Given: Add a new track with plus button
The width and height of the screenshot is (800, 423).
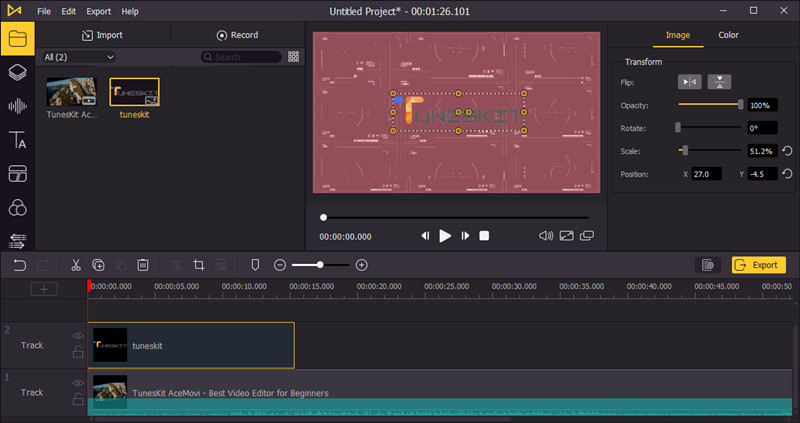Looking at the screenshot, I should (44, 289).
